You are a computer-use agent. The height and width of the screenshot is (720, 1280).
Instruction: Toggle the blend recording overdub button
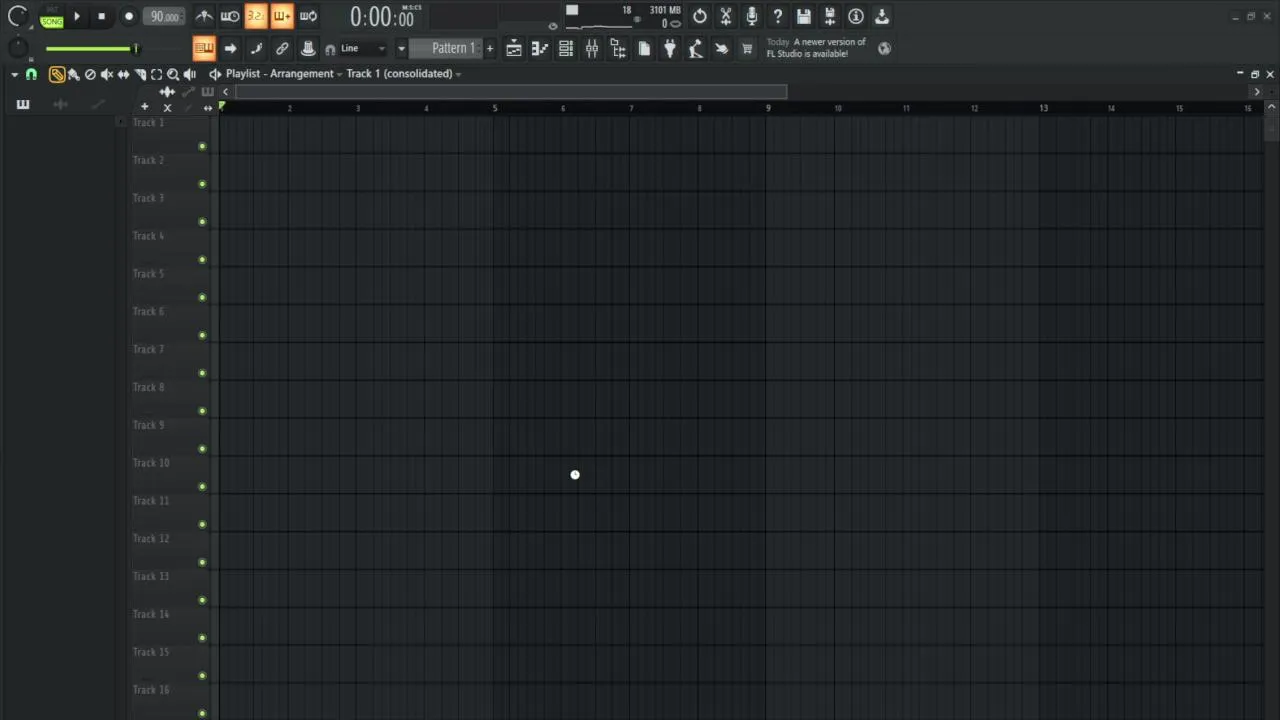click(282, 16)
